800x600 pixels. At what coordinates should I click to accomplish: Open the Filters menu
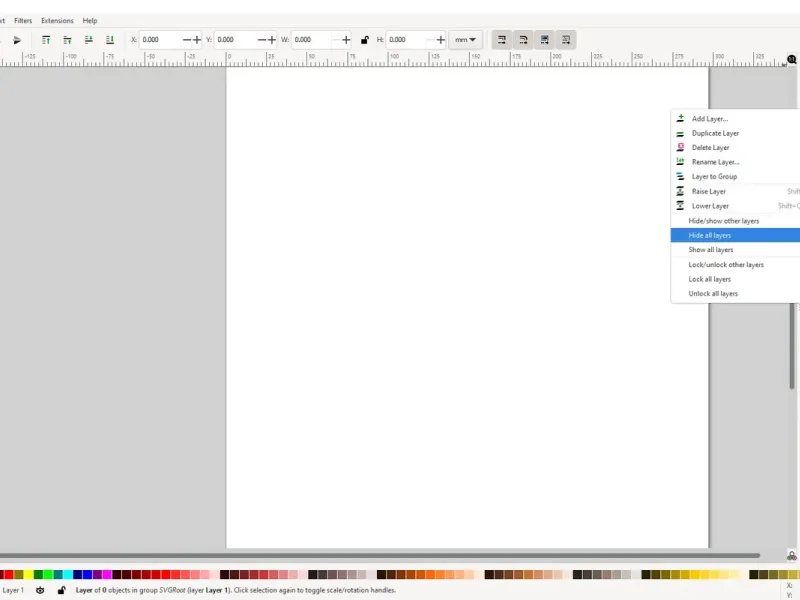23,21
